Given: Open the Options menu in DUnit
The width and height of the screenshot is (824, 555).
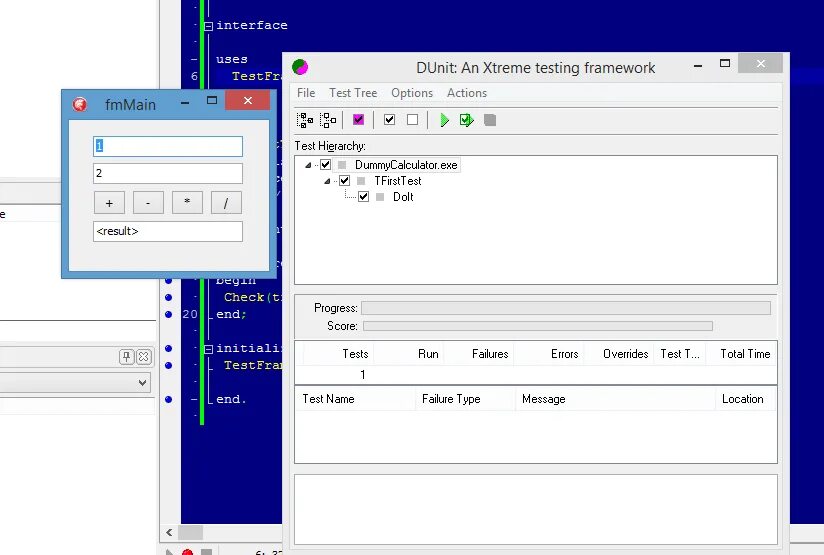Looking at the screenshot, I should click(412, 93).
